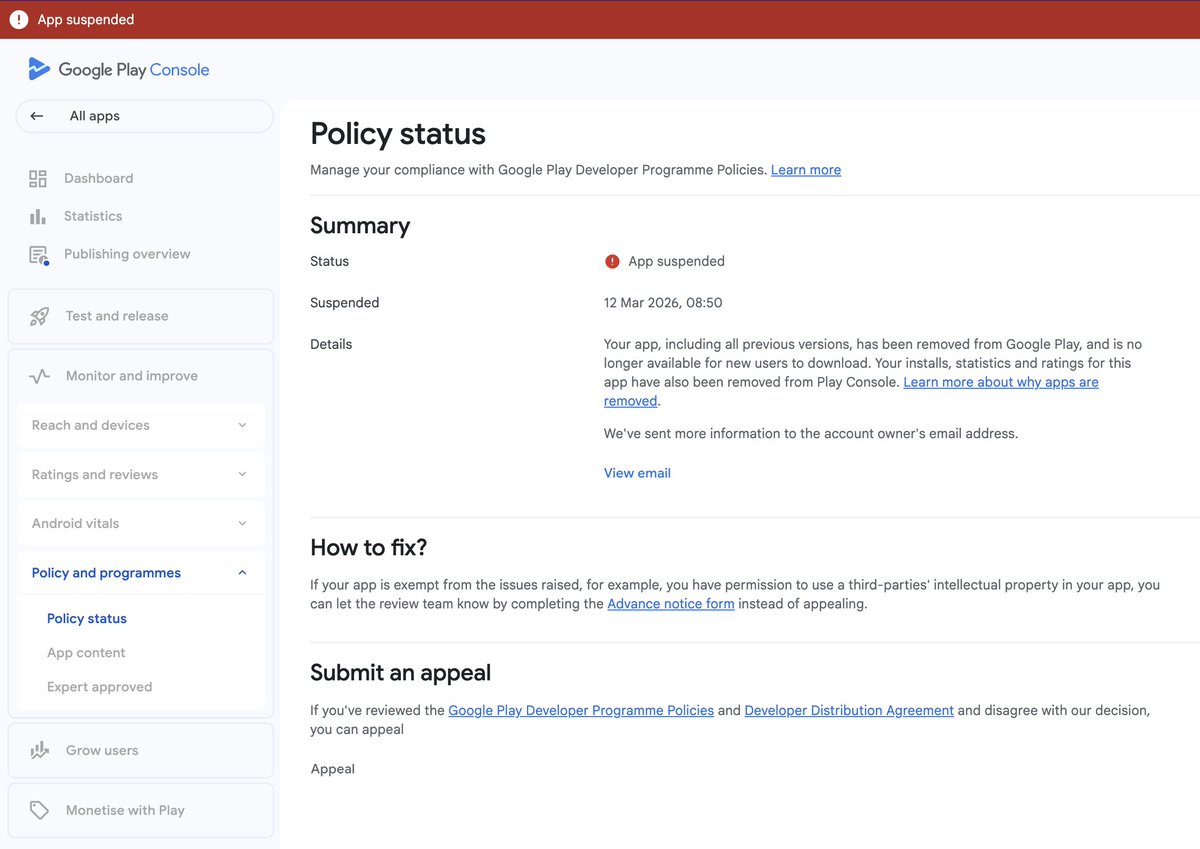The height and width of the screenshot is (849, 1200).
Task: Select Policy status in the sidebar
Action: pyautogui.click(x=87, y=618)
